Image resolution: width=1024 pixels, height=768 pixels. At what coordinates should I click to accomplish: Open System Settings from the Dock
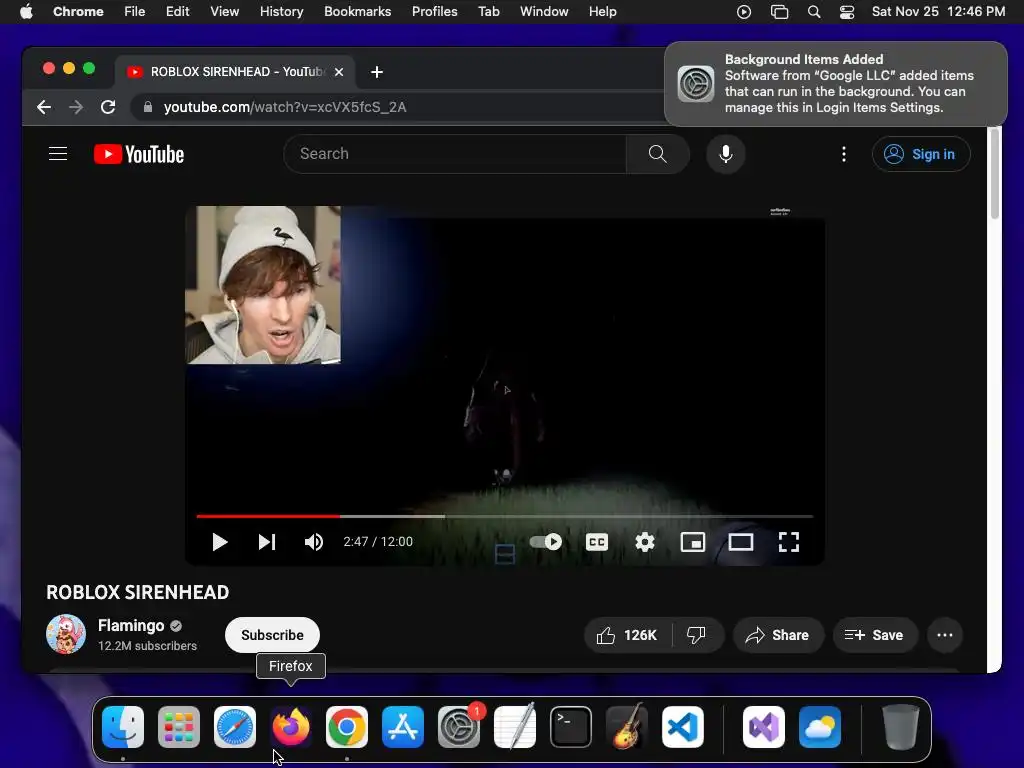pyautogui.click(x=459, y=727)
